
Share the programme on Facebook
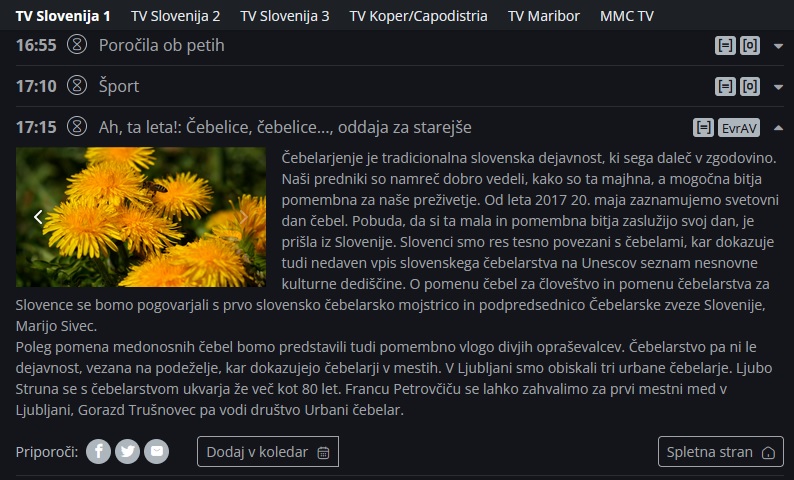(x=97, y=452)
